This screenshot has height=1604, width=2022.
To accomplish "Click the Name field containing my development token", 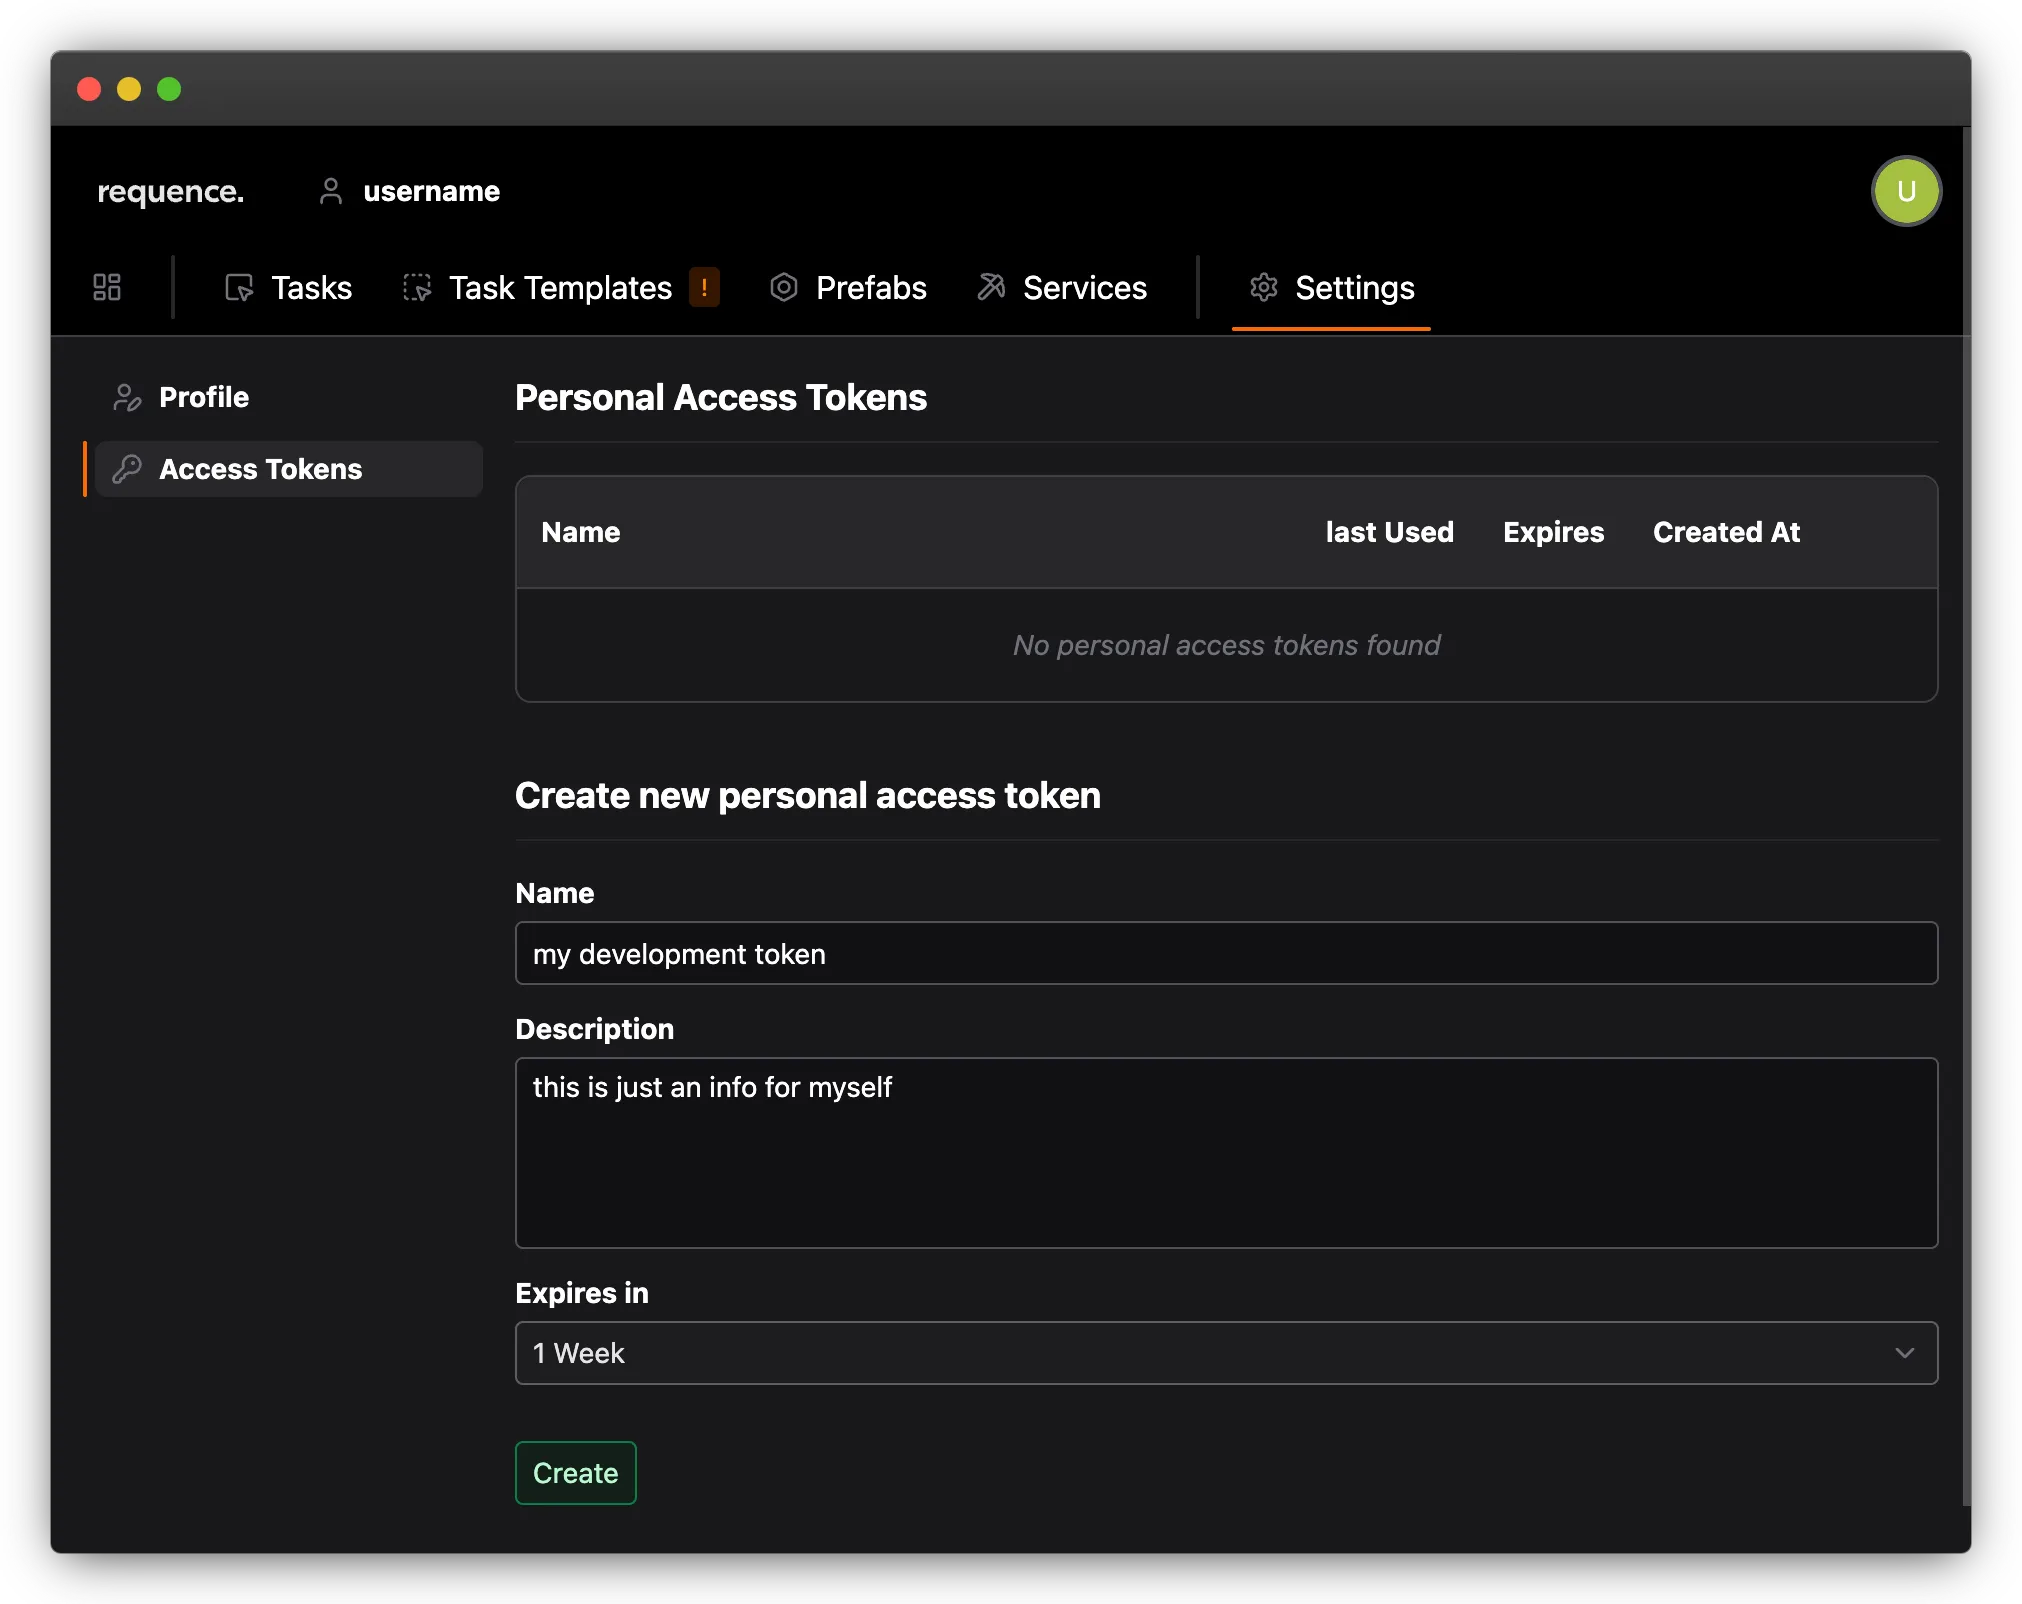I will click(x=1225, y=953).
